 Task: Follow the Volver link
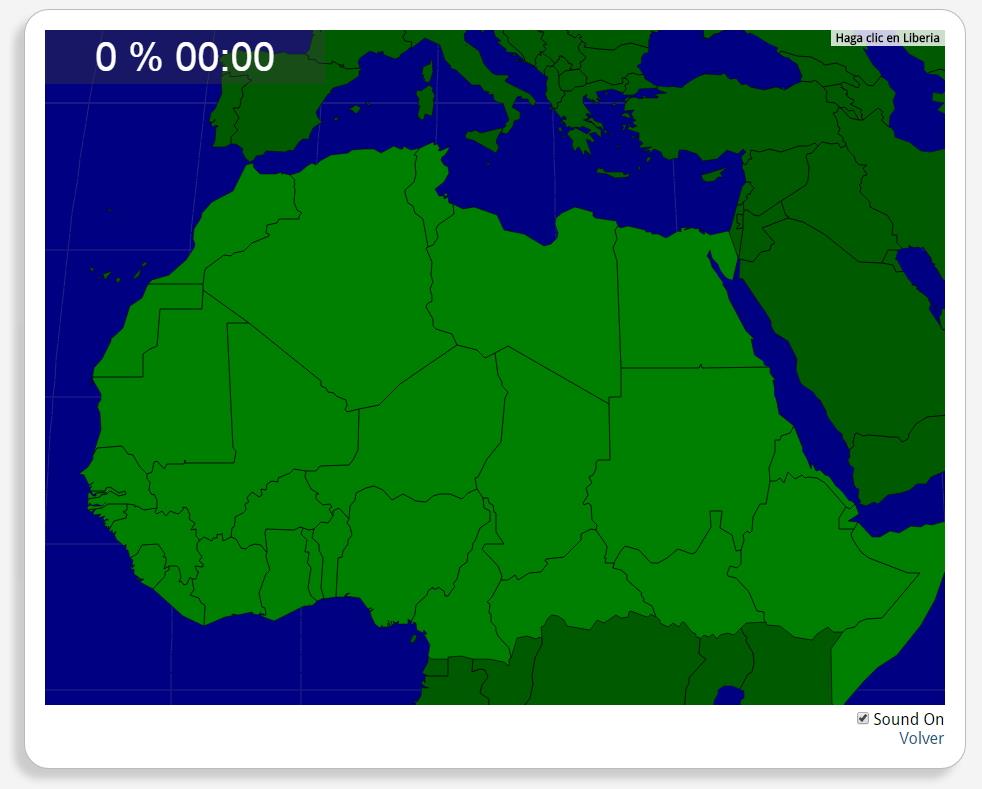click(921, 738)
